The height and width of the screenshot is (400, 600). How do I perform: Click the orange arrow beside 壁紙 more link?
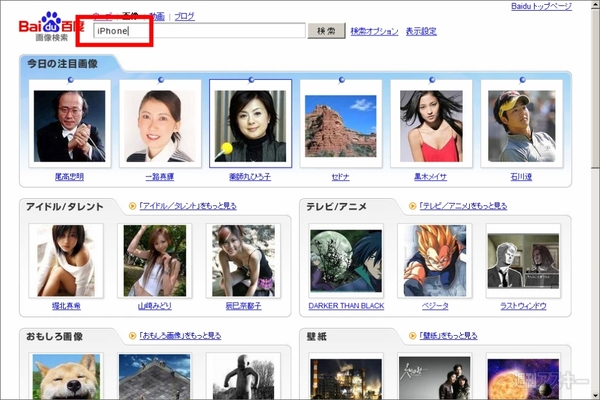point(412,336)
